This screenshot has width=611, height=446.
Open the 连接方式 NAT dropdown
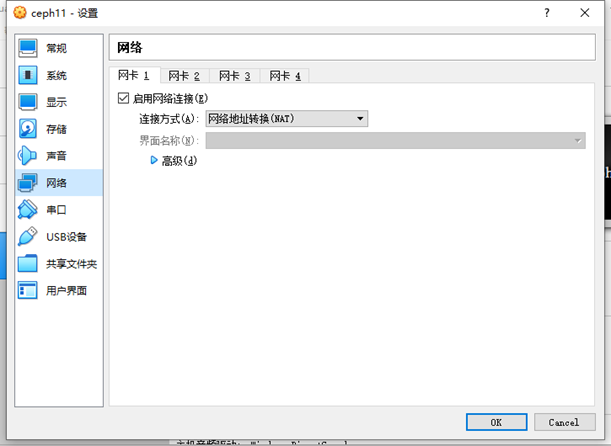286,118
